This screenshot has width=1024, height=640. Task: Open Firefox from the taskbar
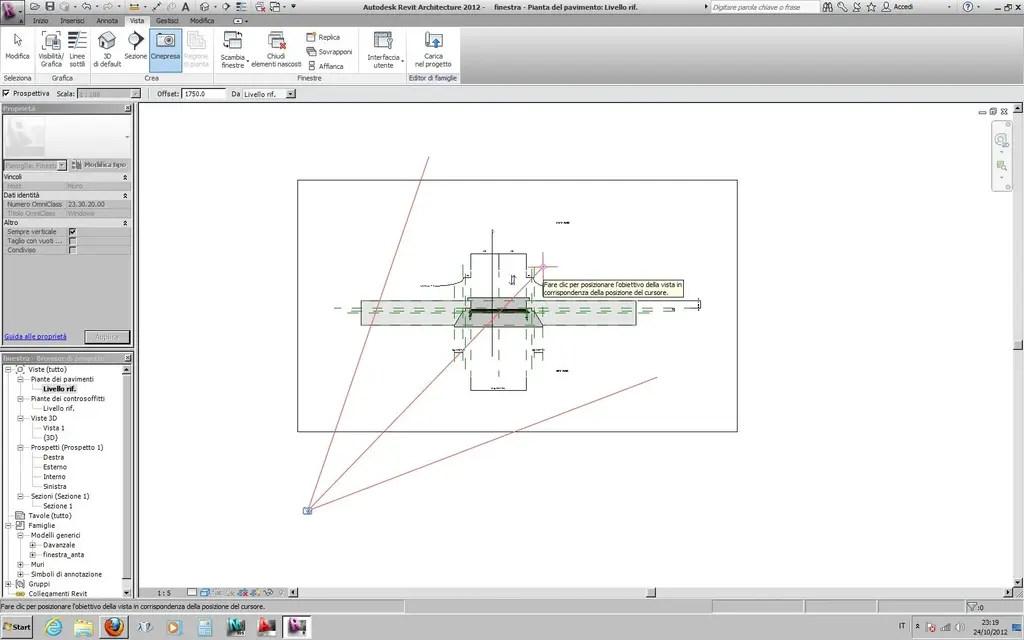114,627
